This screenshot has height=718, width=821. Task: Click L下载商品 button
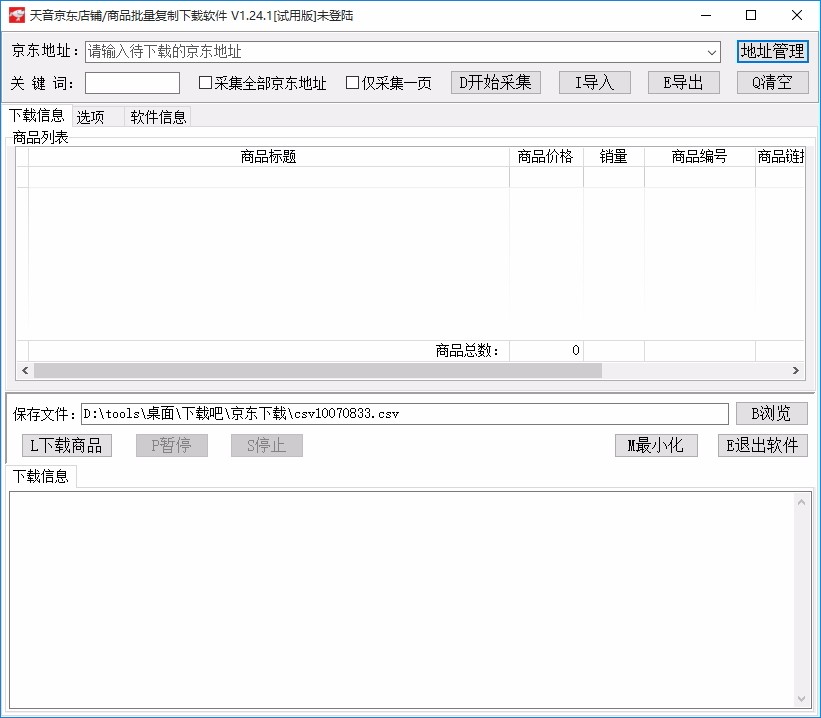tap(67, 446)
